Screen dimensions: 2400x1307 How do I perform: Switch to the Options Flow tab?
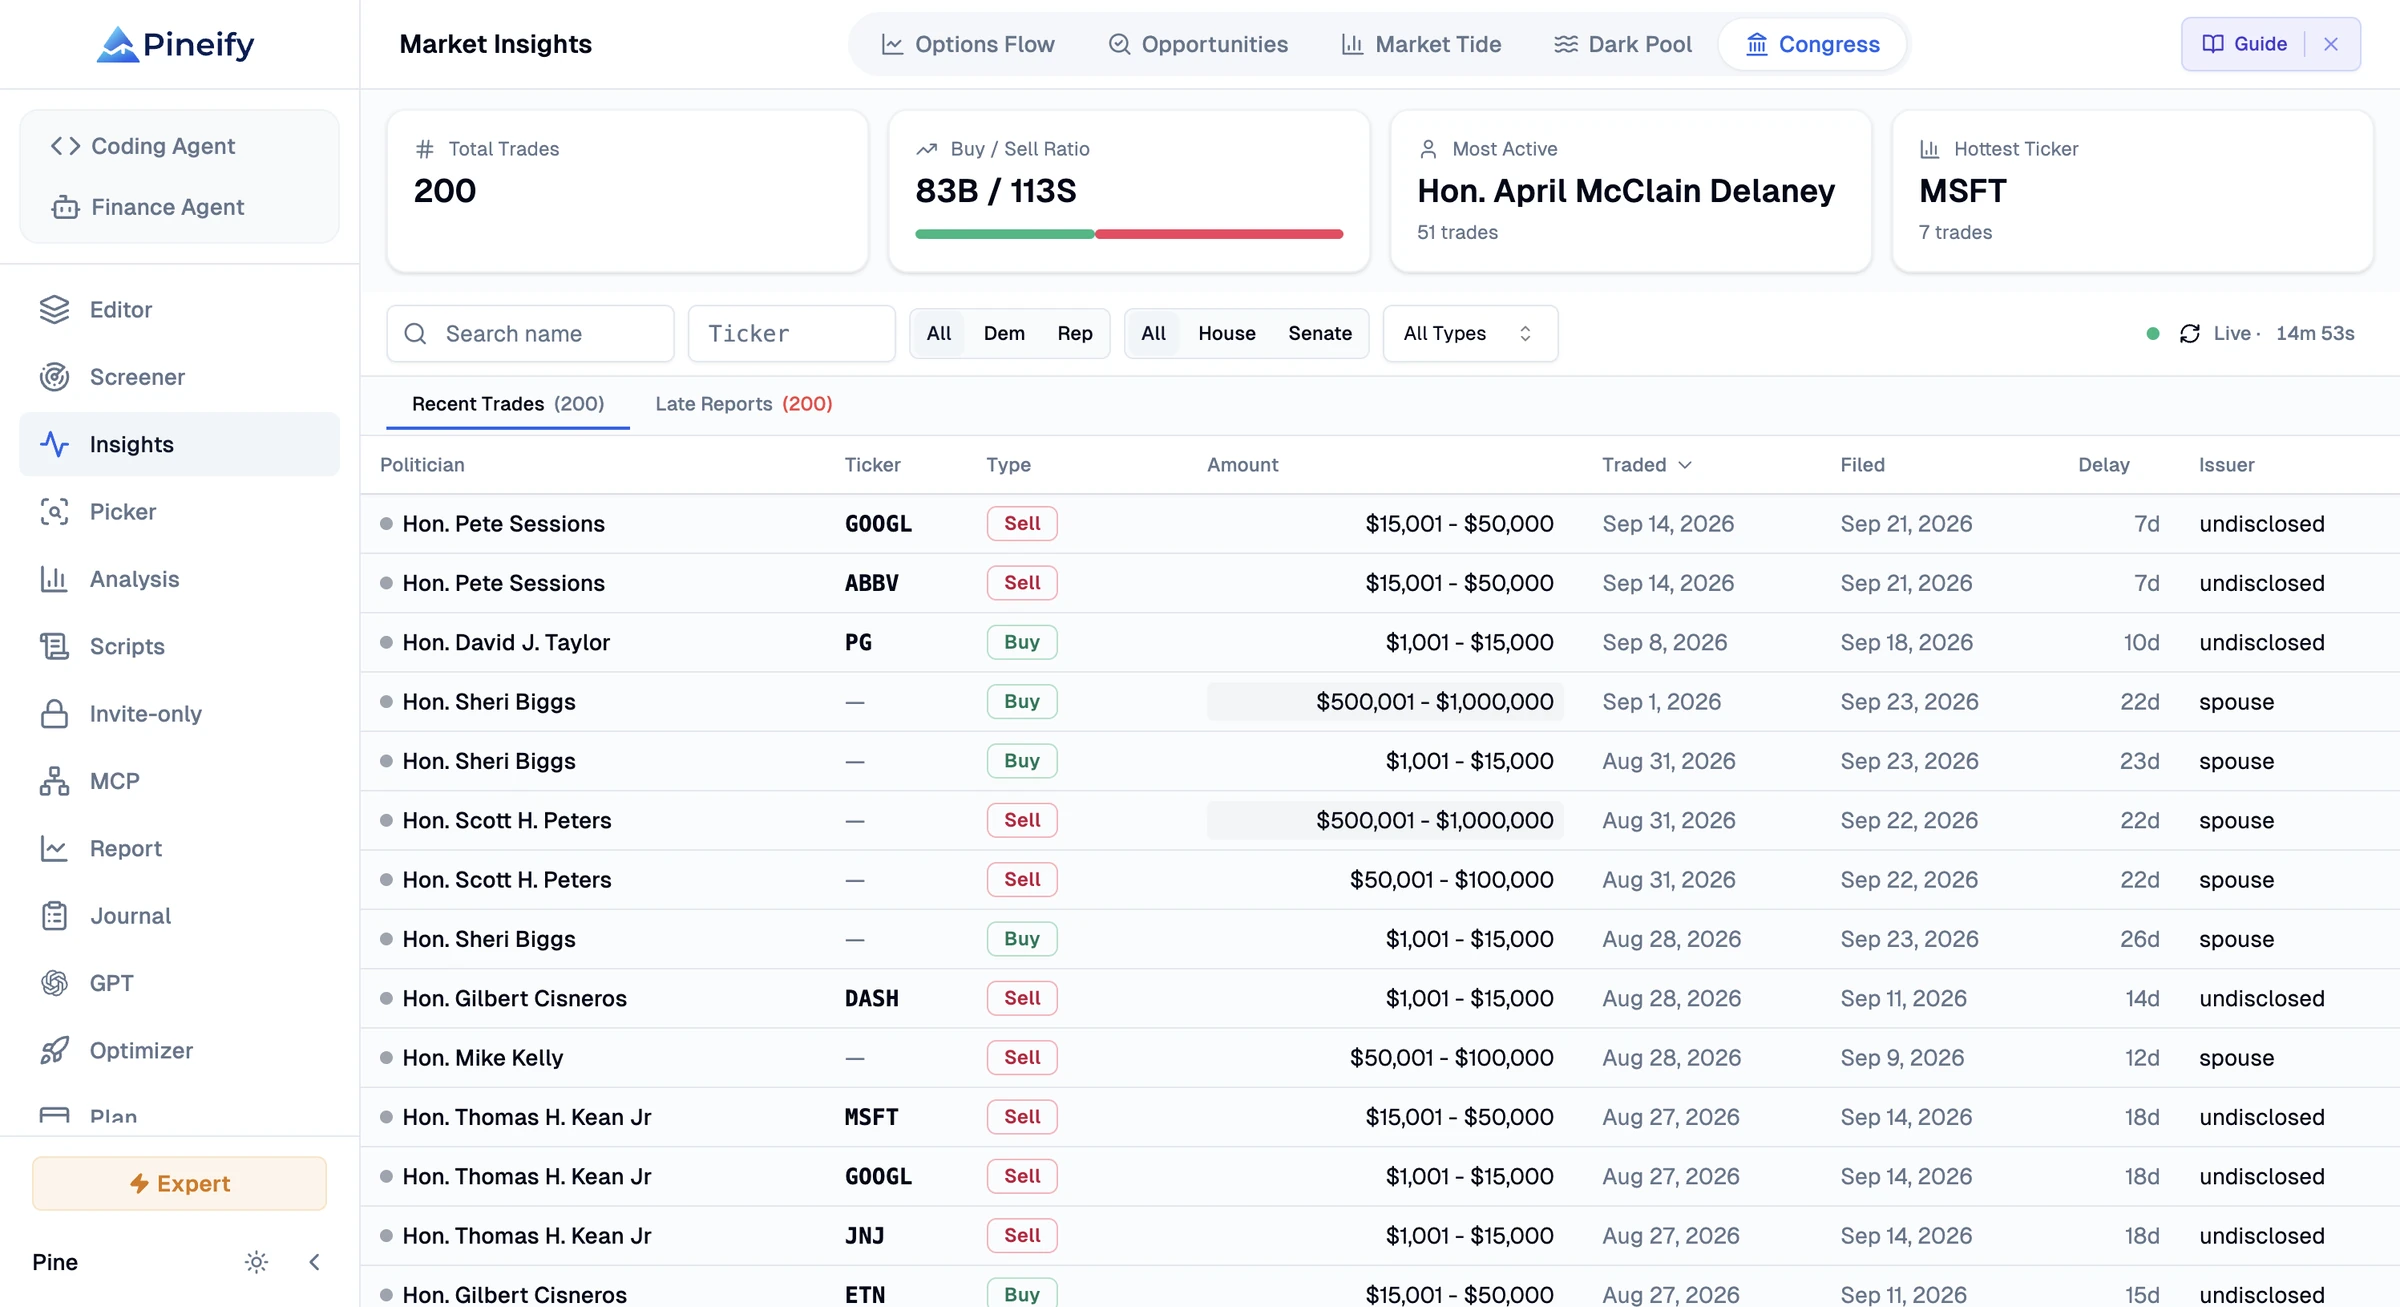[x=967, y=44]
